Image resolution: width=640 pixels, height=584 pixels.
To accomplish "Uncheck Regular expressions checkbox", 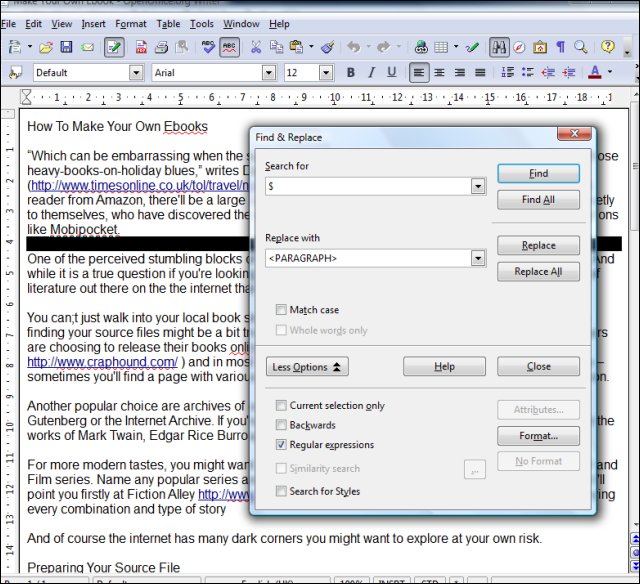I will (x=281, y=444).
